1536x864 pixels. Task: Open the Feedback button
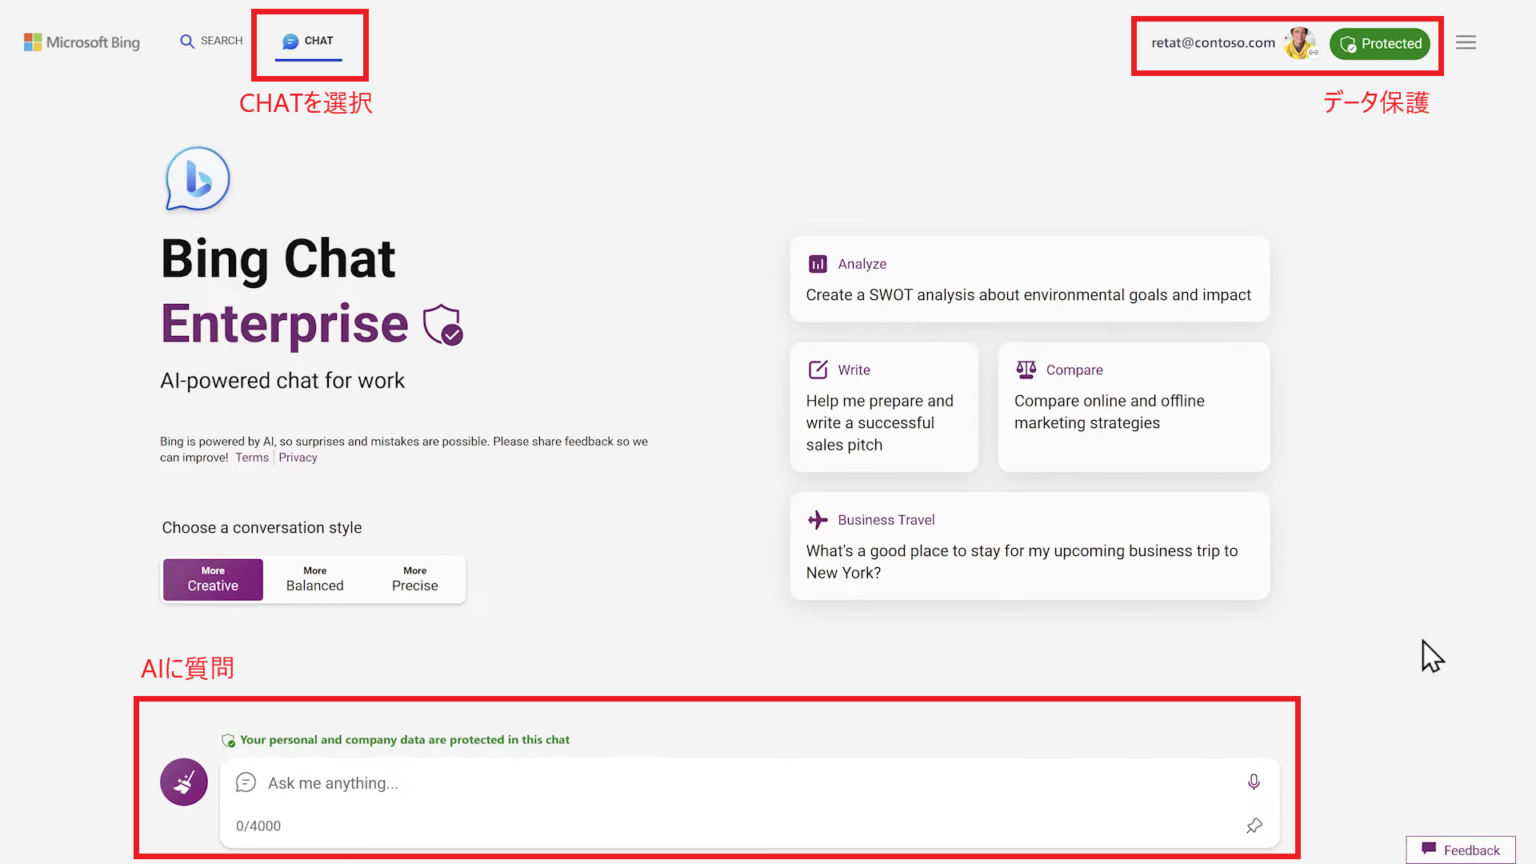(1460, 849)
